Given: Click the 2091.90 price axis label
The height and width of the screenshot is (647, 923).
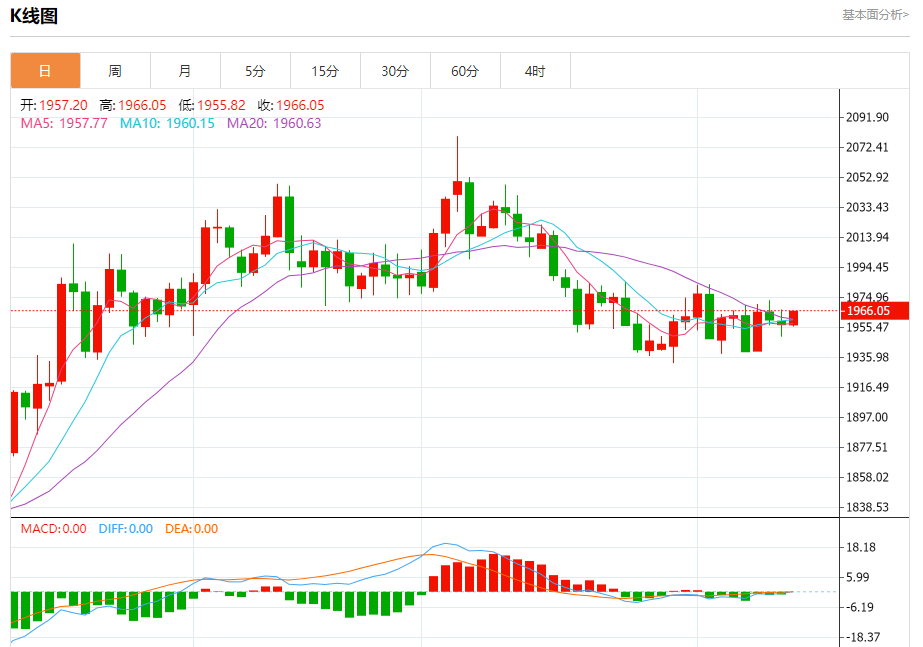Looking at the screenshot, I should (x=867, y=117).
